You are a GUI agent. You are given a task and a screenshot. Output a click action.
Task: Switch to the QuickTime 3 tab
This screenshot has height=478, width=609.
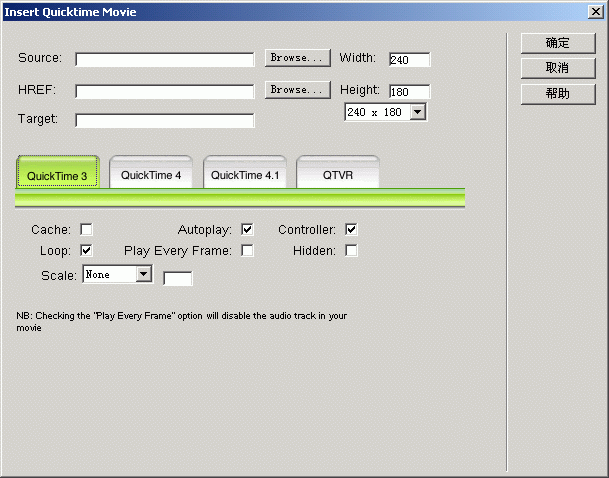pos(57,173)
